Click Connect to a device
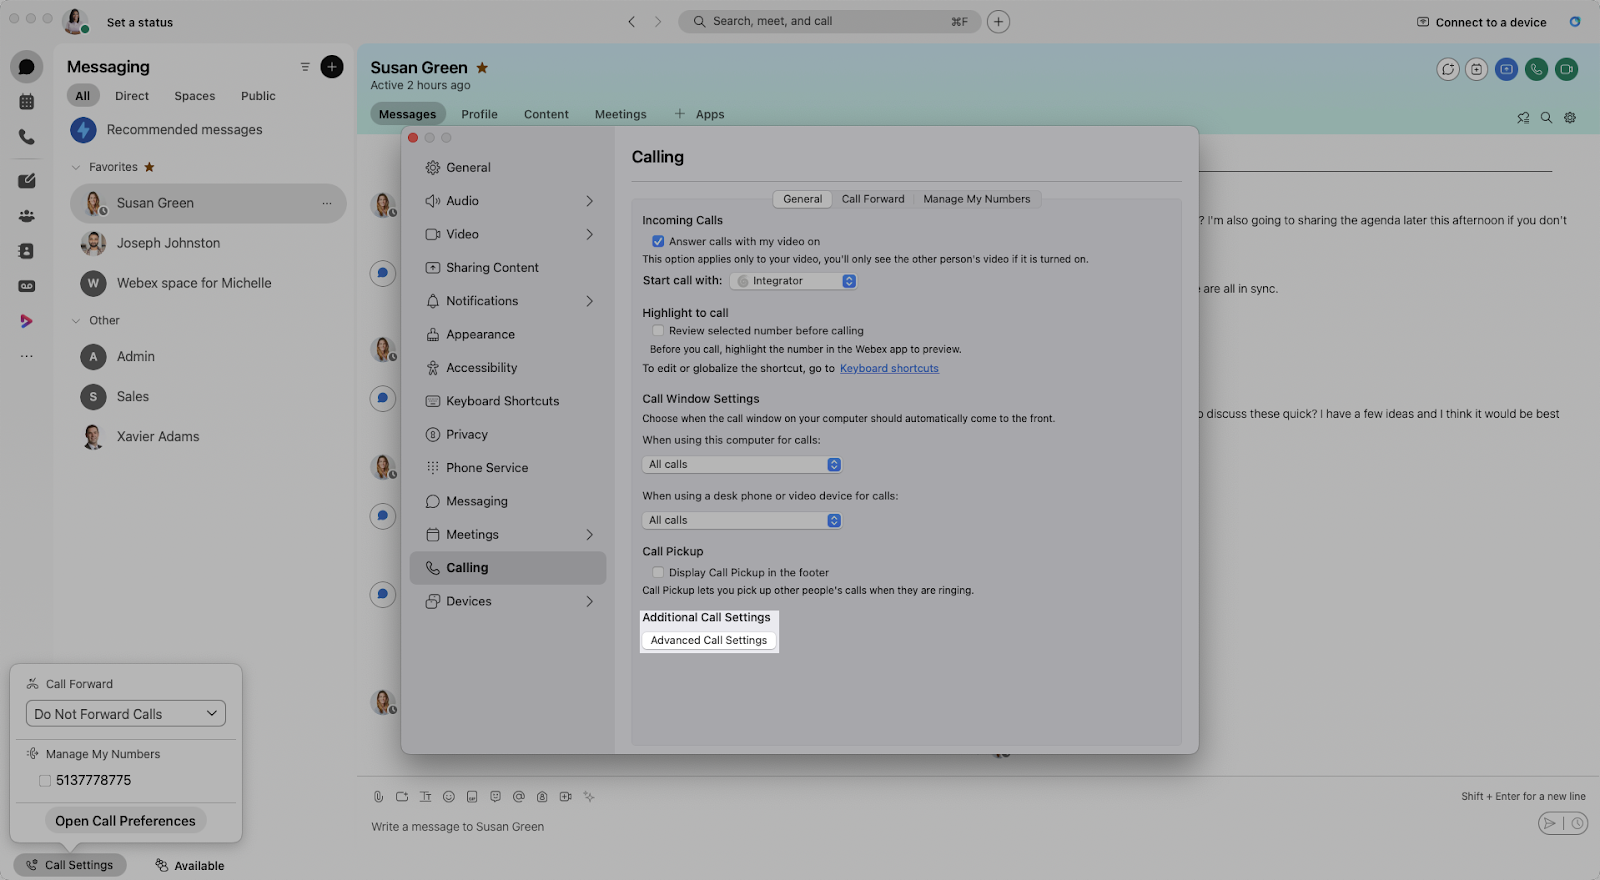This screenshot has height=880, width=1600. (x=1482, y=22)
